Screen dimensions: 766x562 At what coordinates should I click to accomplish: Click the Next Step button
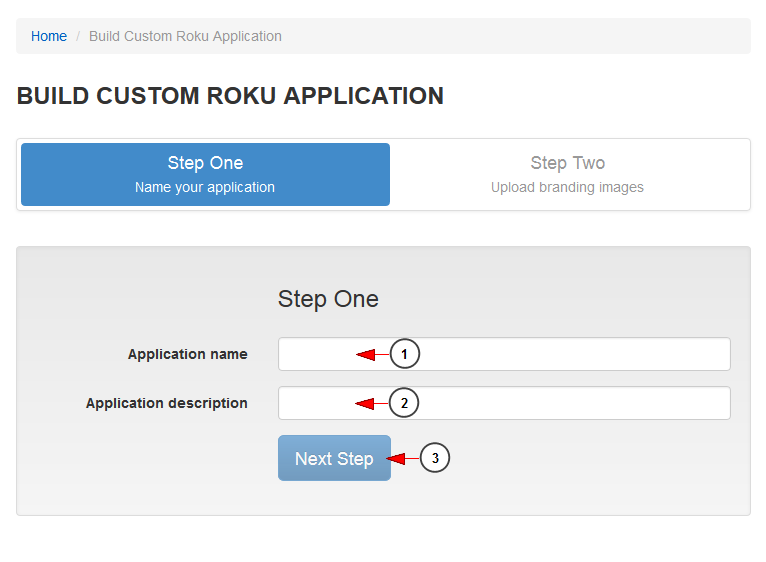click(x=334, y=458)
